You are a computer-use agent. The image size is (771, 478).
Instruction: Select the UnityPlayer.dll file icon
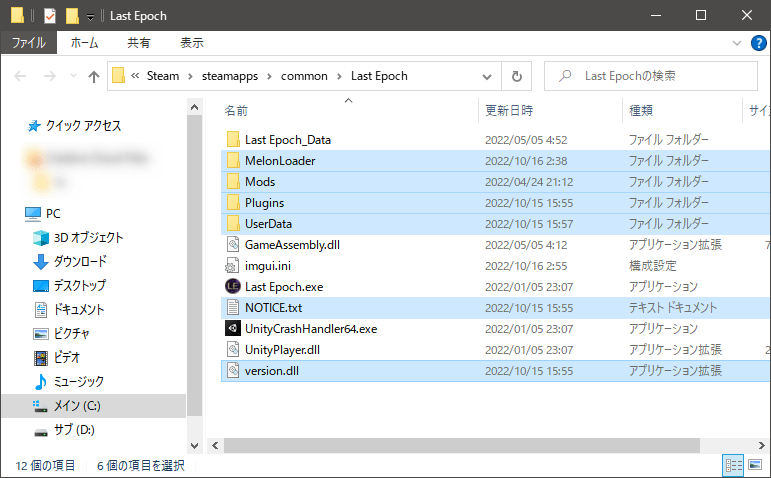[x=233, y=350]
